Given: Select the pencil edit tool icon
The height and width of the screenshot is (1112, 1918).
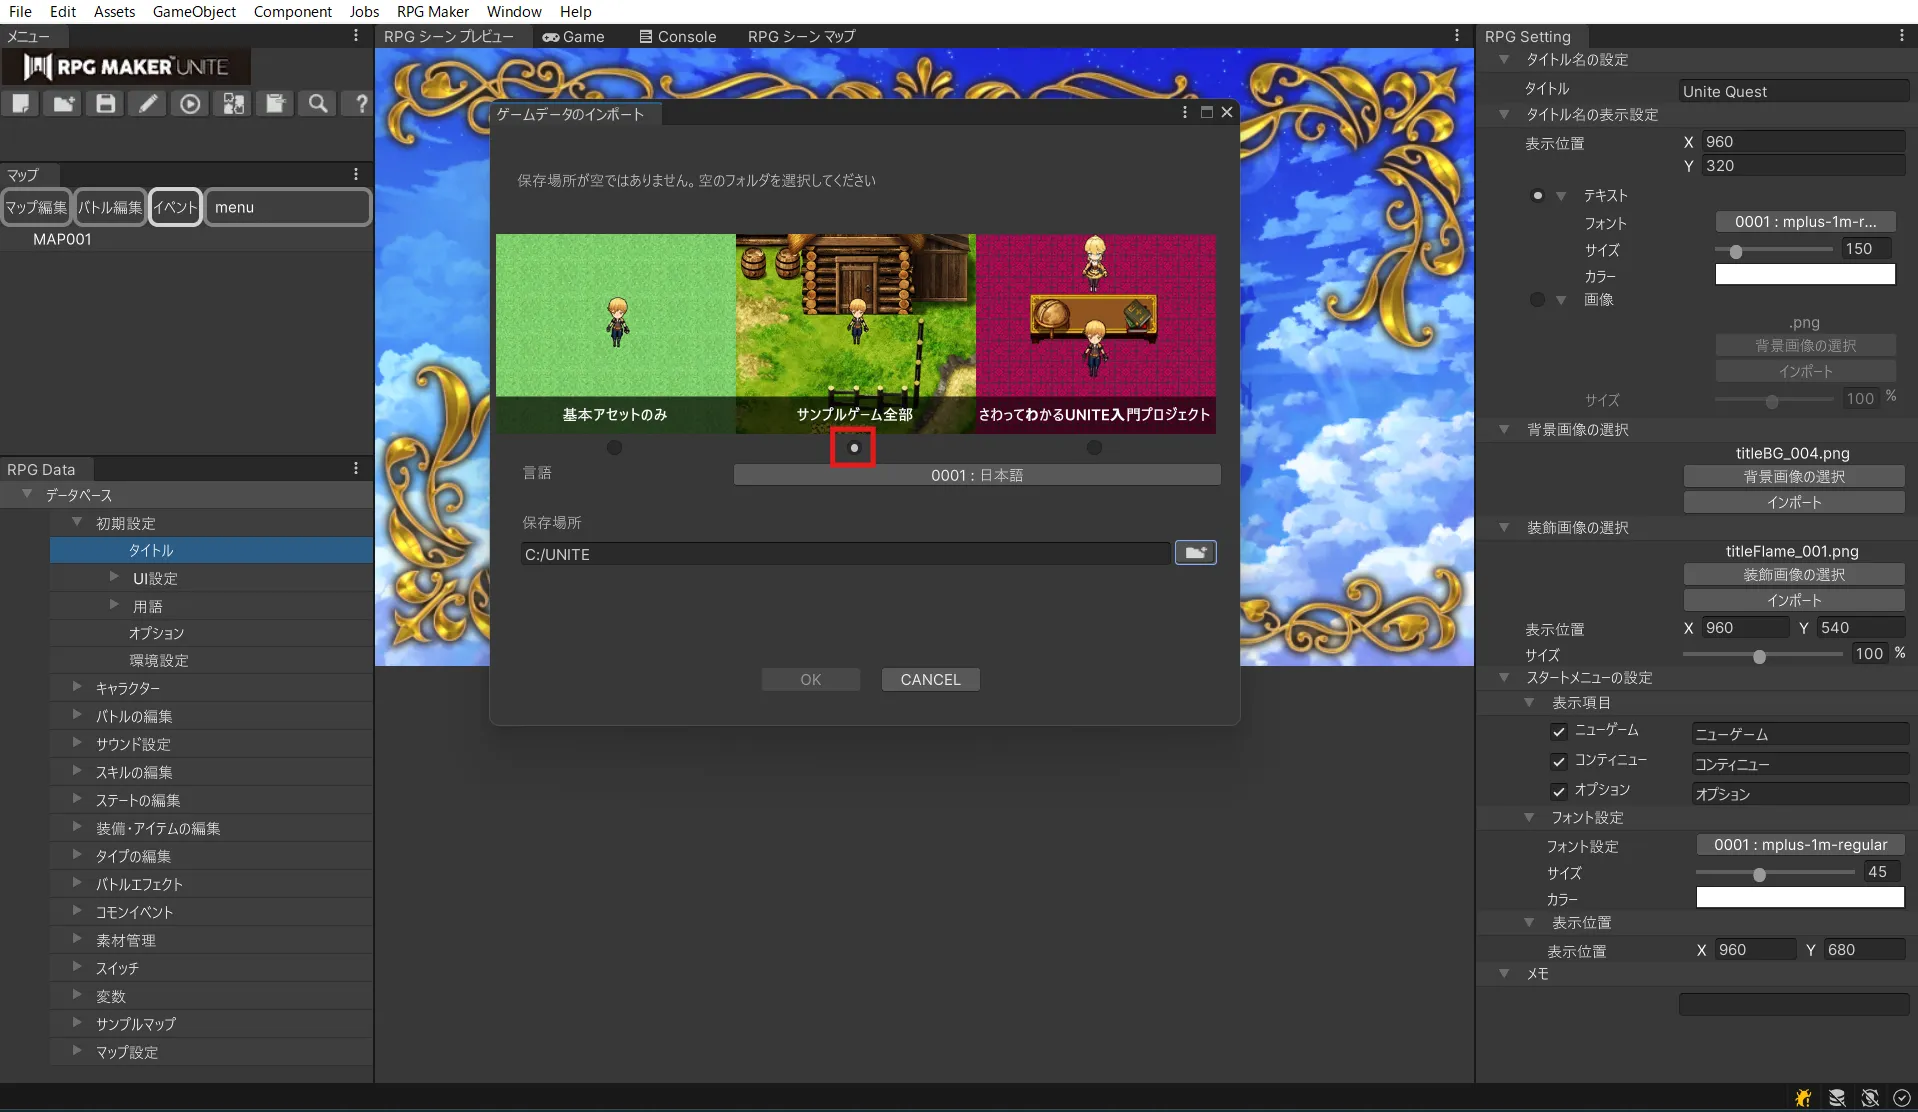Looking at the screenshot, I should pyautogui.click(x=148, y=104).
